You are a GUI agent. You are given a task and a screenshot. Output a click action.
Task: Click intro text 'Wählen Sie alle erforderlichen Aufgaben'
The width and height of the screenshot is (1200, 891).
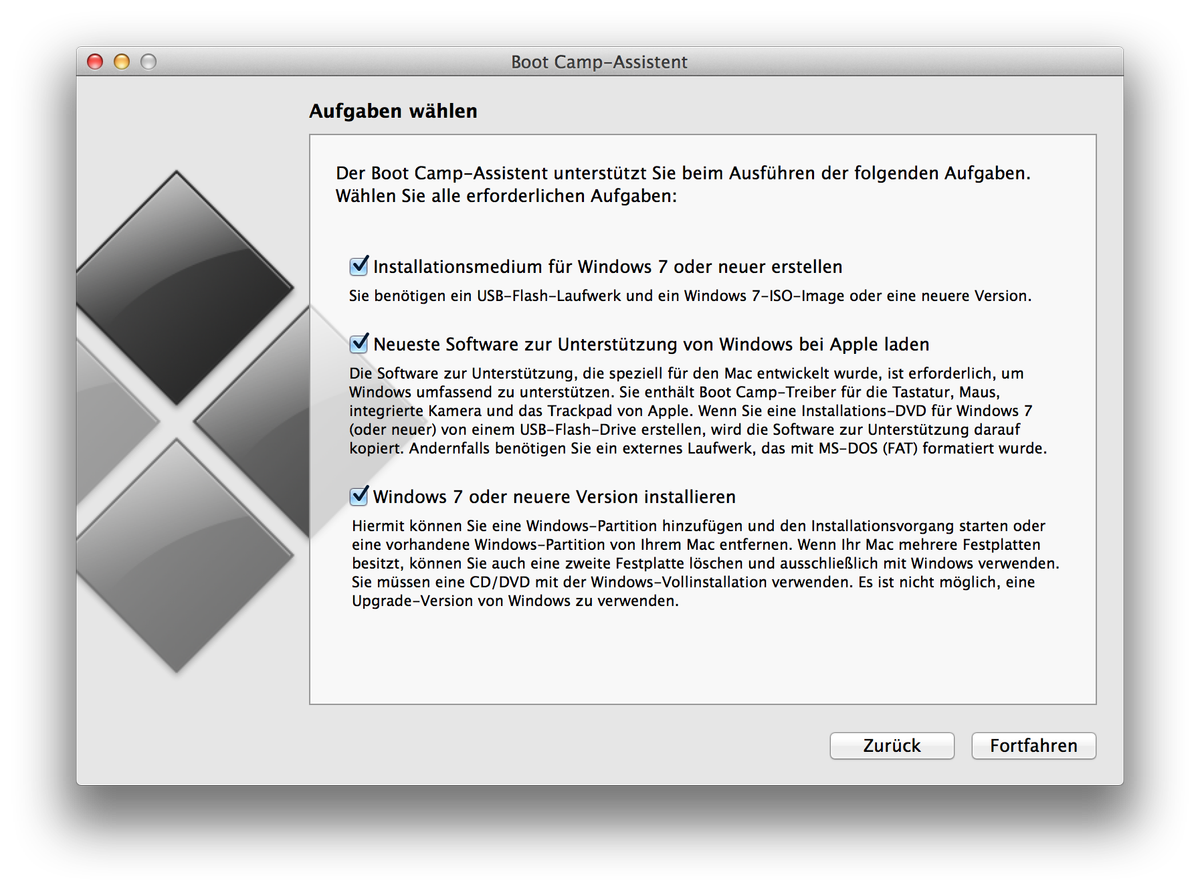(507, 197)
